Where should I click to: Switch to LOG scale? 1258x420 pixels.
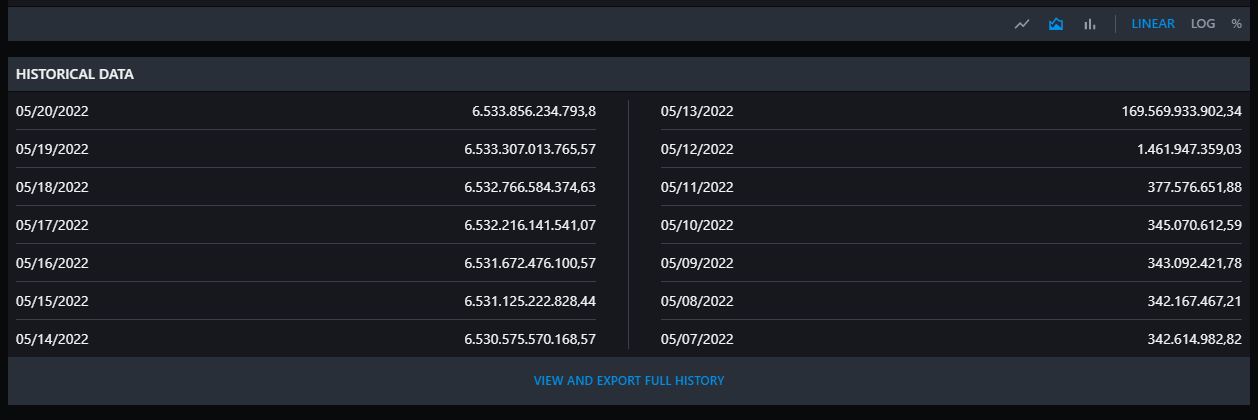(1203, 24)
